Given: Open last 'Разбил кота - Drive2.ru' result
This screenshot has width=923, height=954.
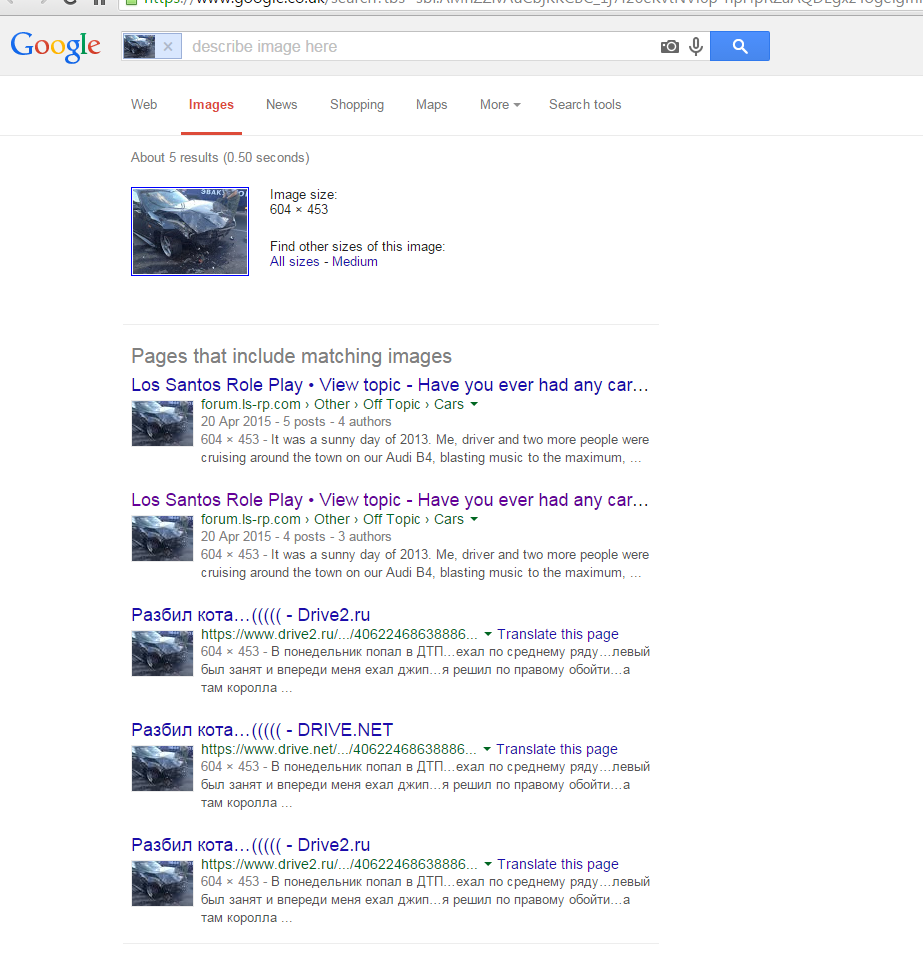Looking at the screenshot, I should (x=251, y=844).
